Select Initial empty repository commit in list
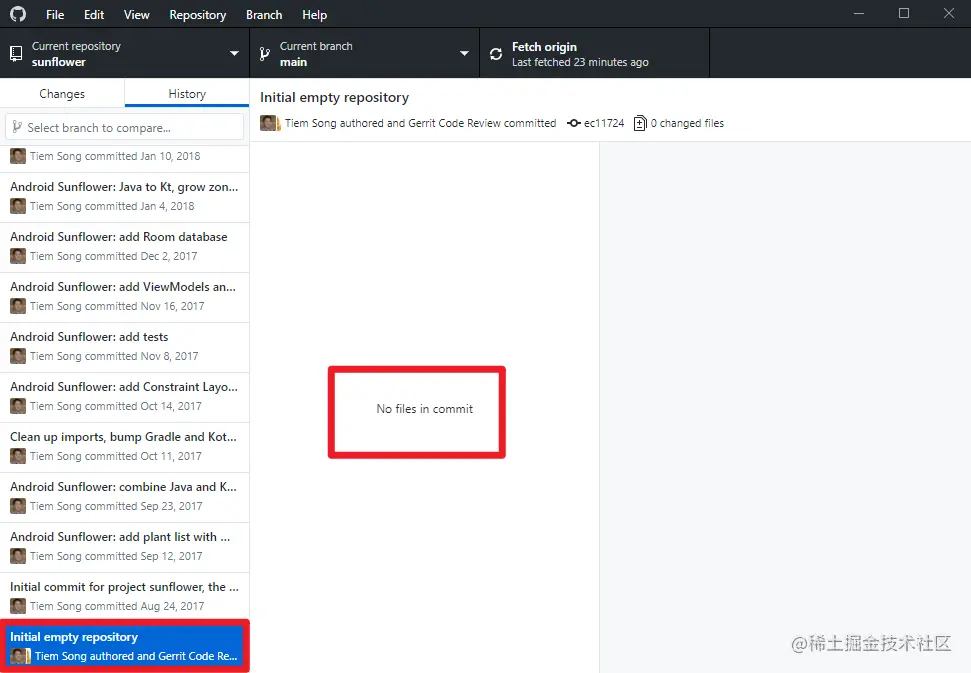The image size is (971, 673). click(x=124, y=646)
